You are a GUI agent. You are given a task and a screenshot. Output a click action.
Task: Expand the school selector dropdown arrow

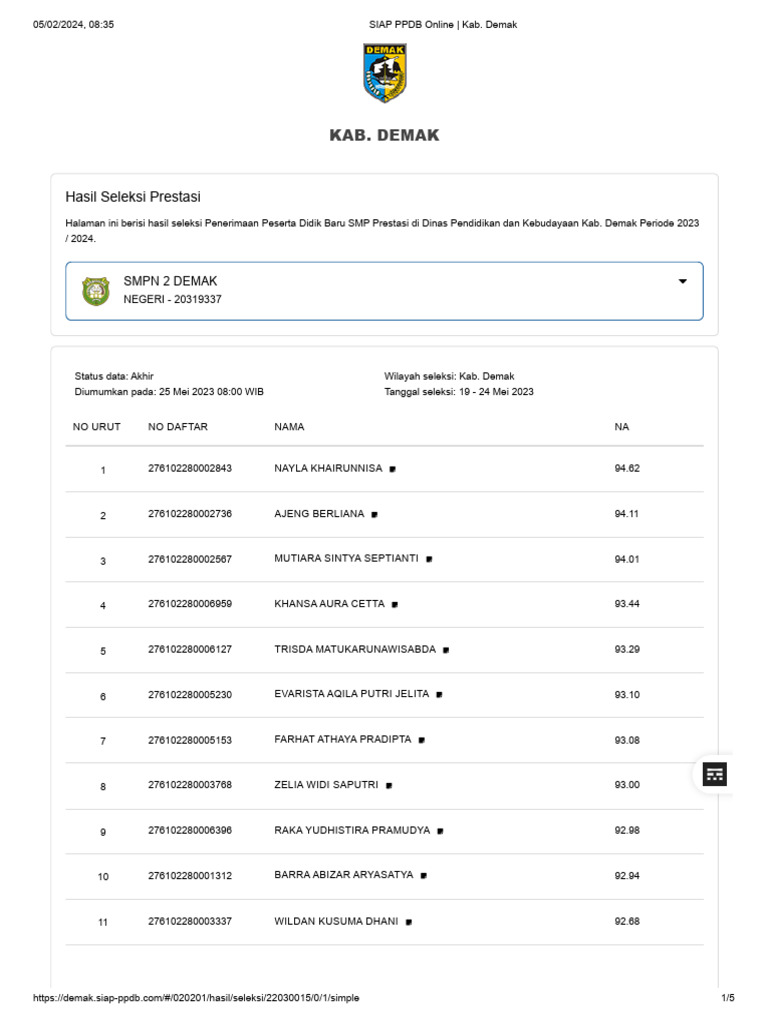pos(683,282)
